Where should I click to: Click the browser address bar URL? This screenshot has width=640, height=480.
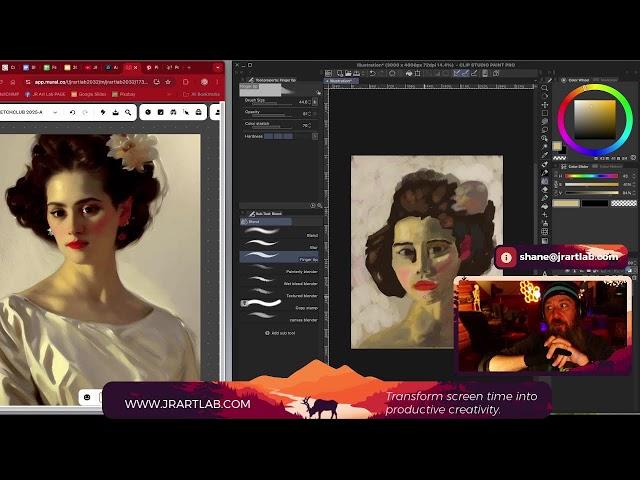click(91, 82)
